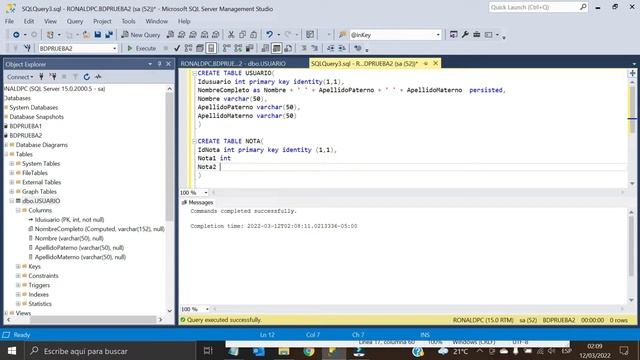Click Display Estimated Execution Plan icon
Image resolution: width=640 pixels, height=360 pixels.
[188, 48]
